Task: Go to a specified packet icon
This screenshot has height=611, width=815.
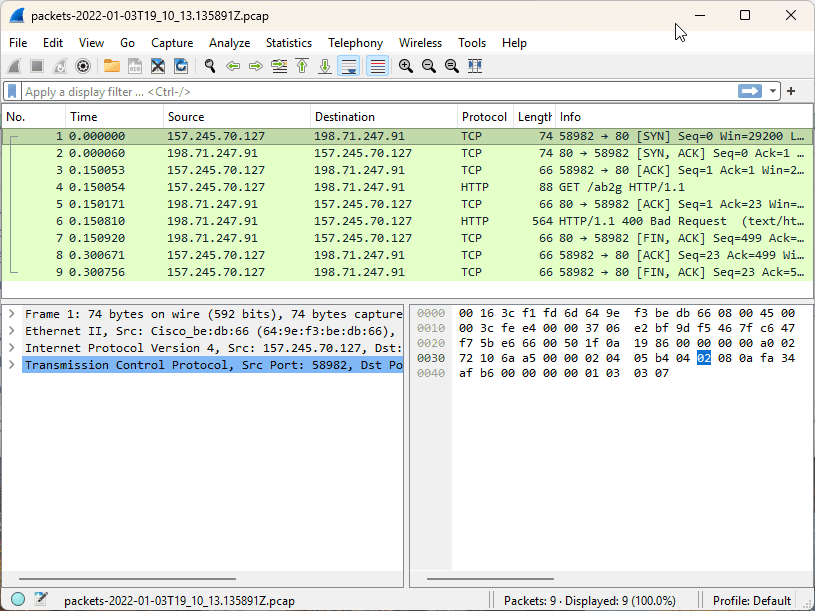Action: [279, 66]
